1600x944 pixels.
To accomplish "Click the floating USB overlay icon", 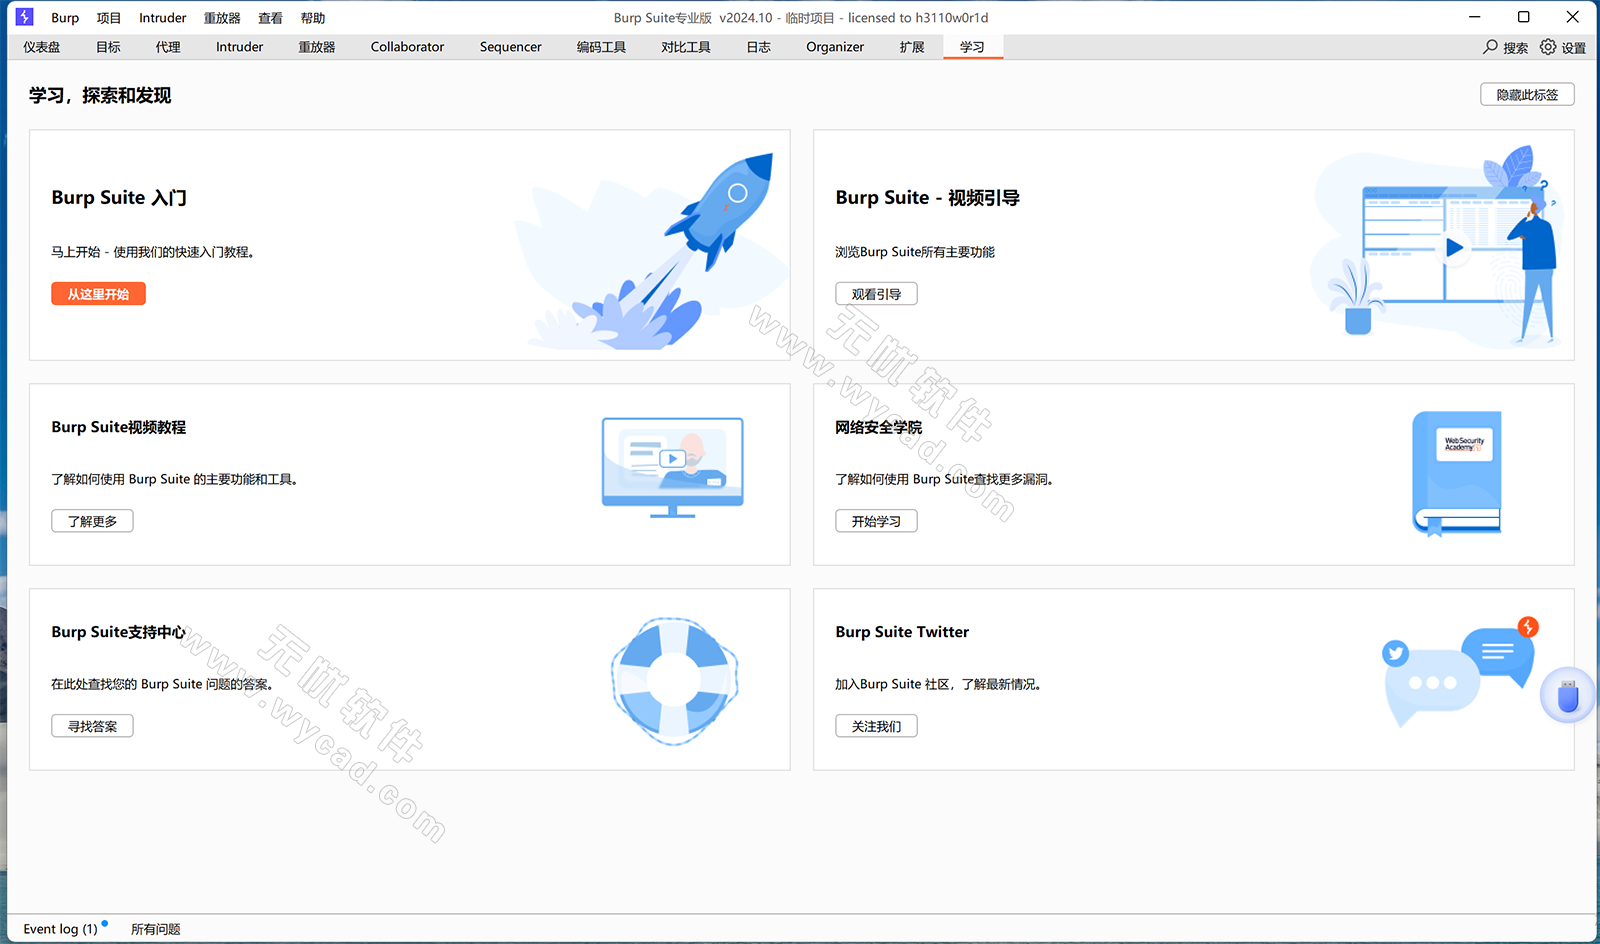I will tap(1567, 696).
